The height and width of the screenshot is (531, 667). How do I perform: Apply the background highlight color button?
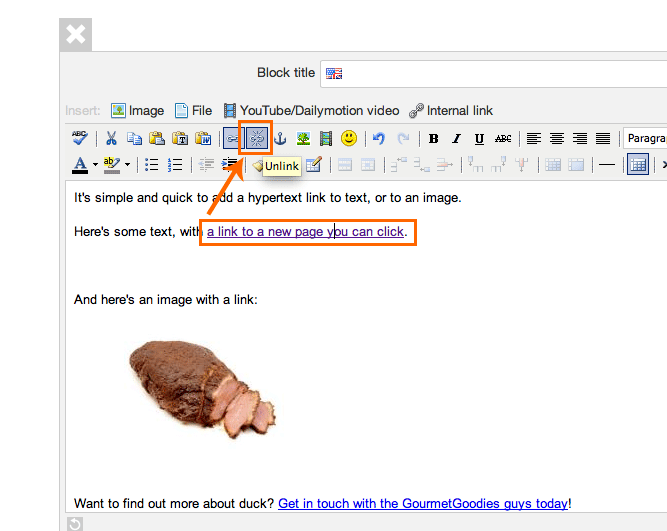pyautogui.click(x=112, y=165)
